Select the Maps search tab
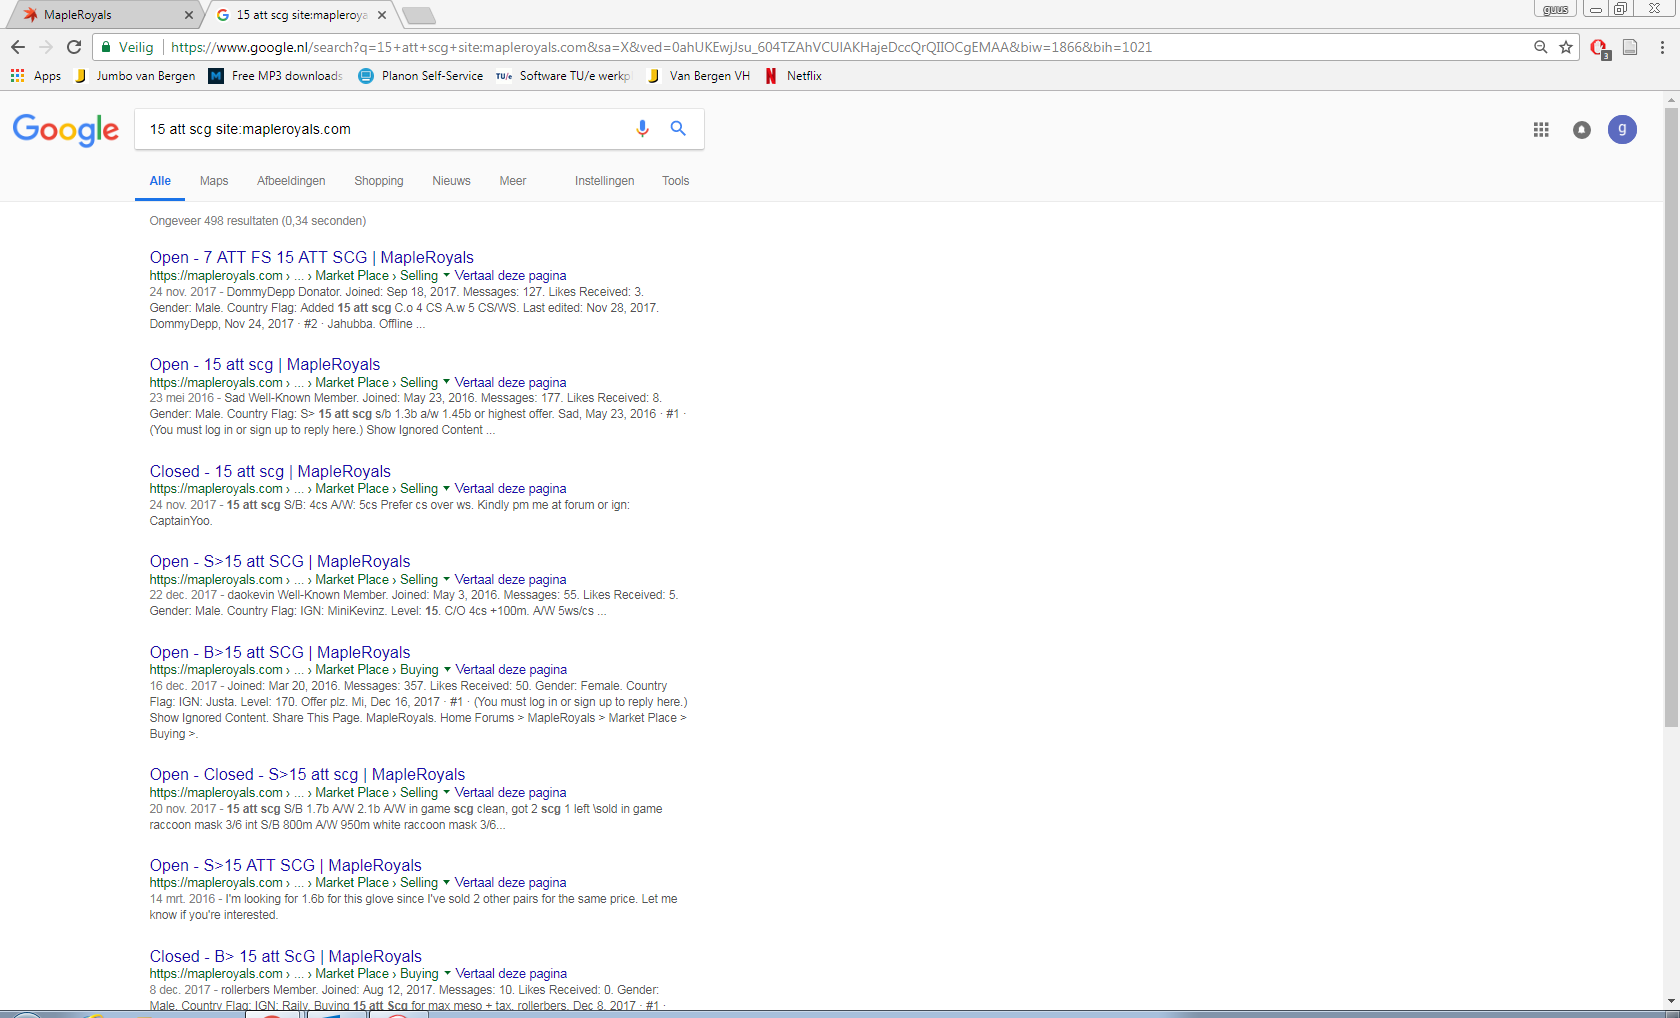This screenshot has height=1018, width=1680. pos(214,181)
